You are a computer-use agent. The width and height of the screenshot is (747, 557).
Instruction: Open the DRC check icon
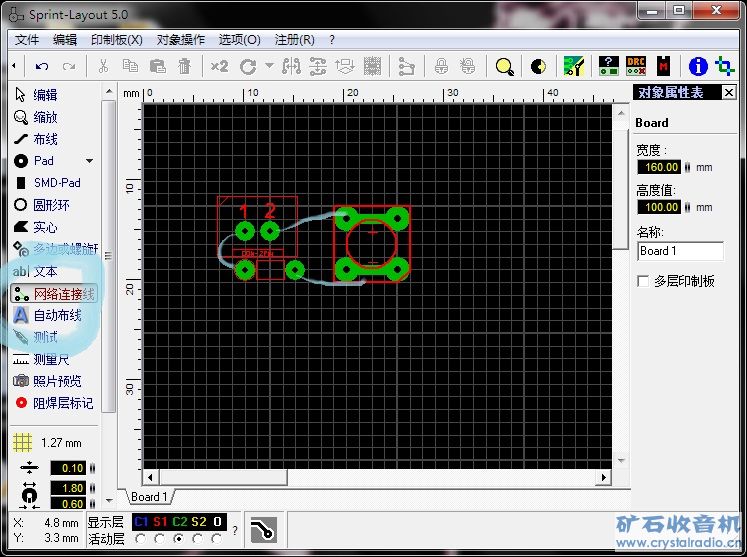(x=636, y=67)
